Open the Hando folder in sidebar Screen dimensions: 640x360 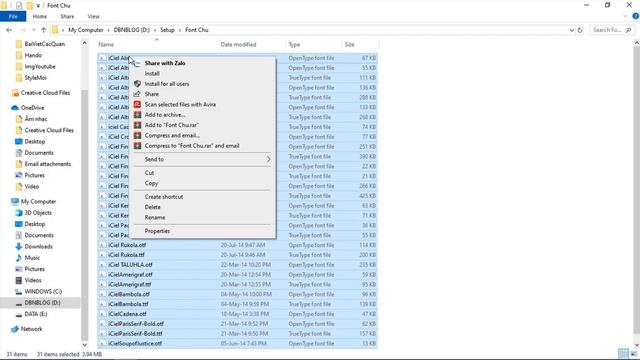(x=33, y=55)
